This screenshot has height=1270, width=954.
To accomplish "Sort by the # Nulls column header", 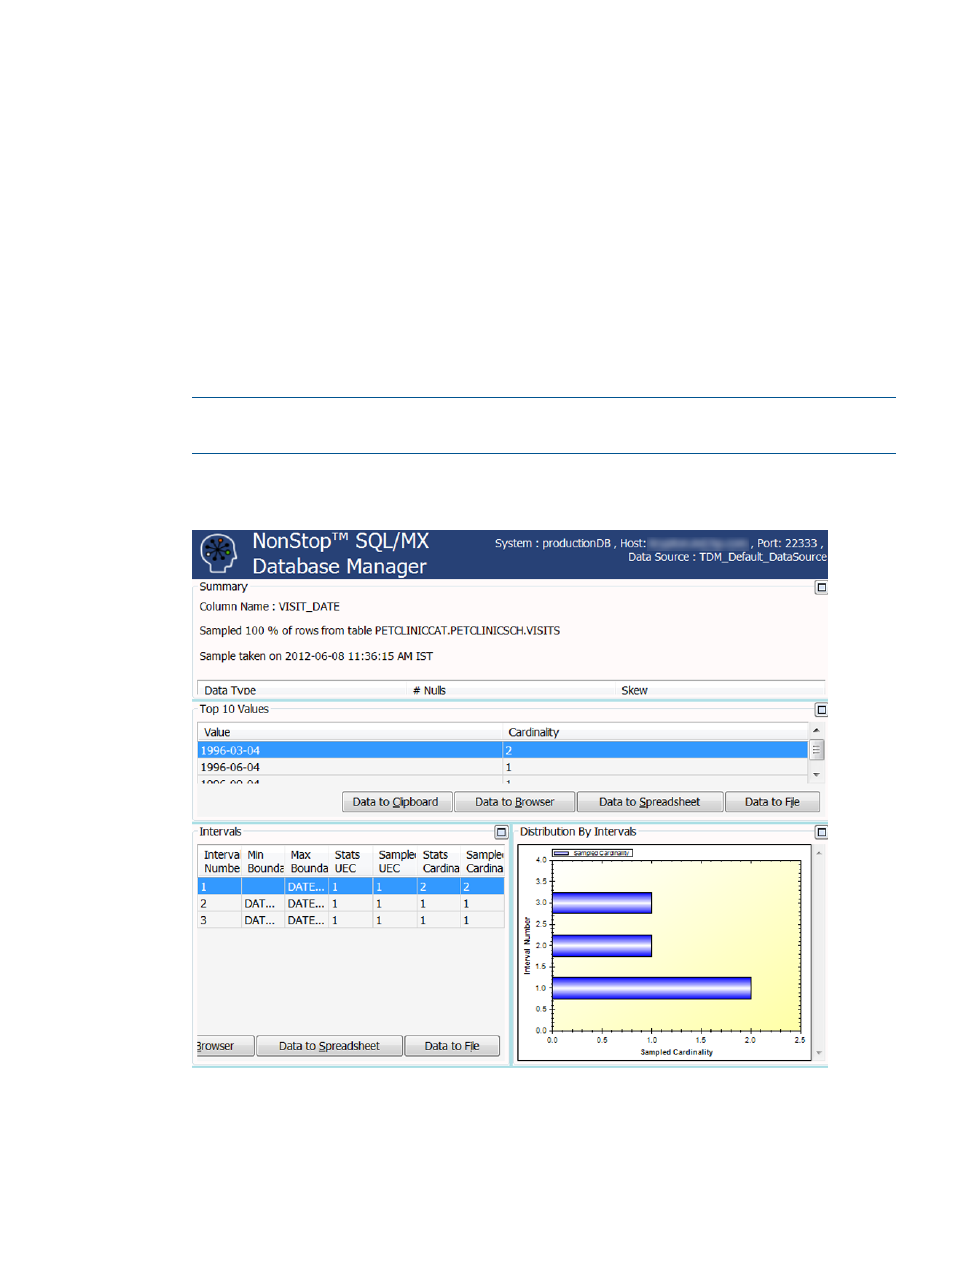I will tap(511, 690).
